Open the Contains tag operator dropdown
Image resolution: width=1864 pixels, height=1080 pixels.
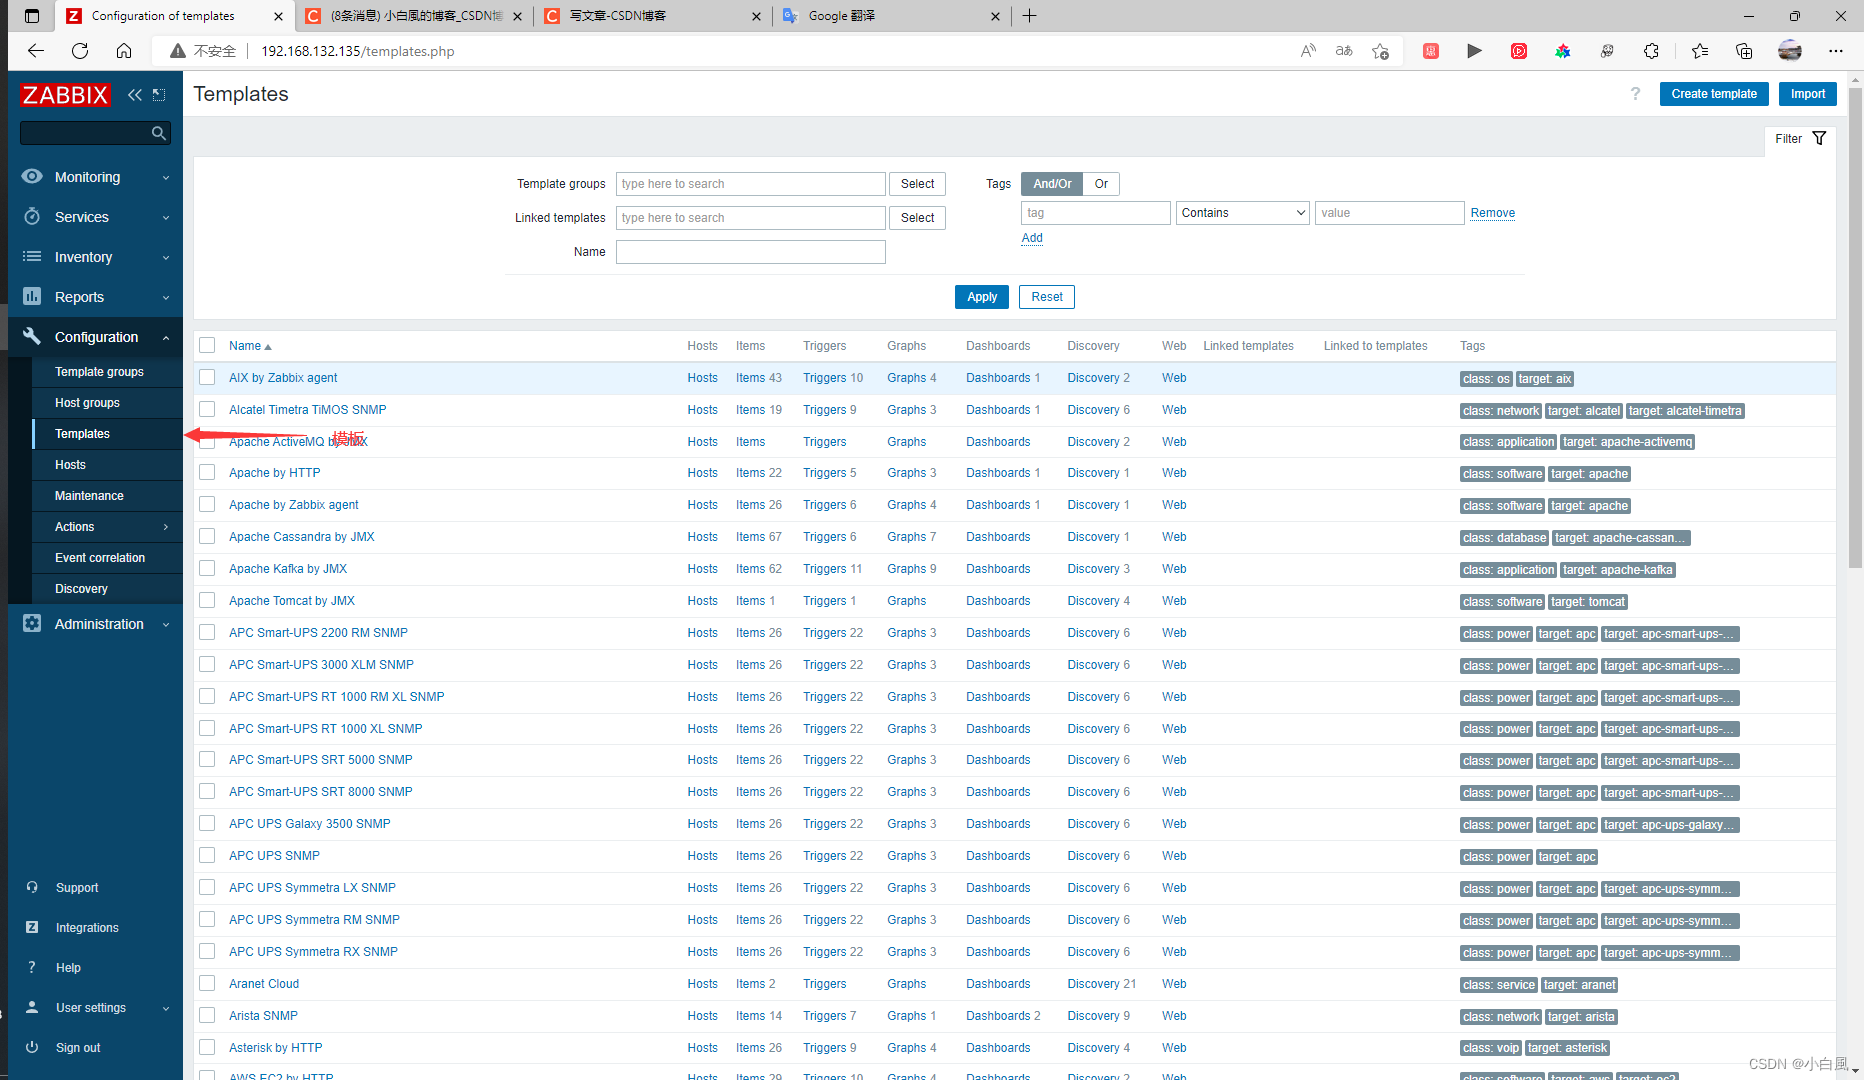pos(1243,213)
